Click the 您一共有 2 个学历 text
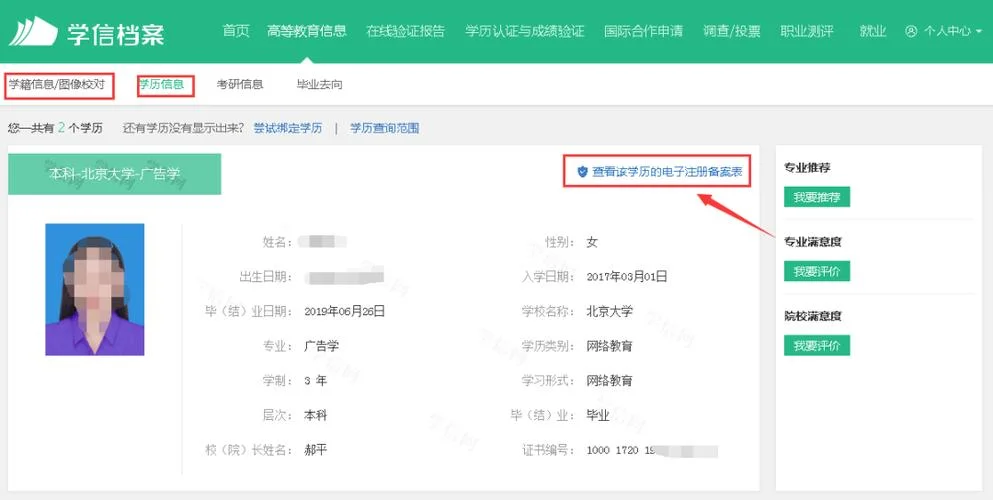This screenshot has width=993, height=500. tap(55, 128)
